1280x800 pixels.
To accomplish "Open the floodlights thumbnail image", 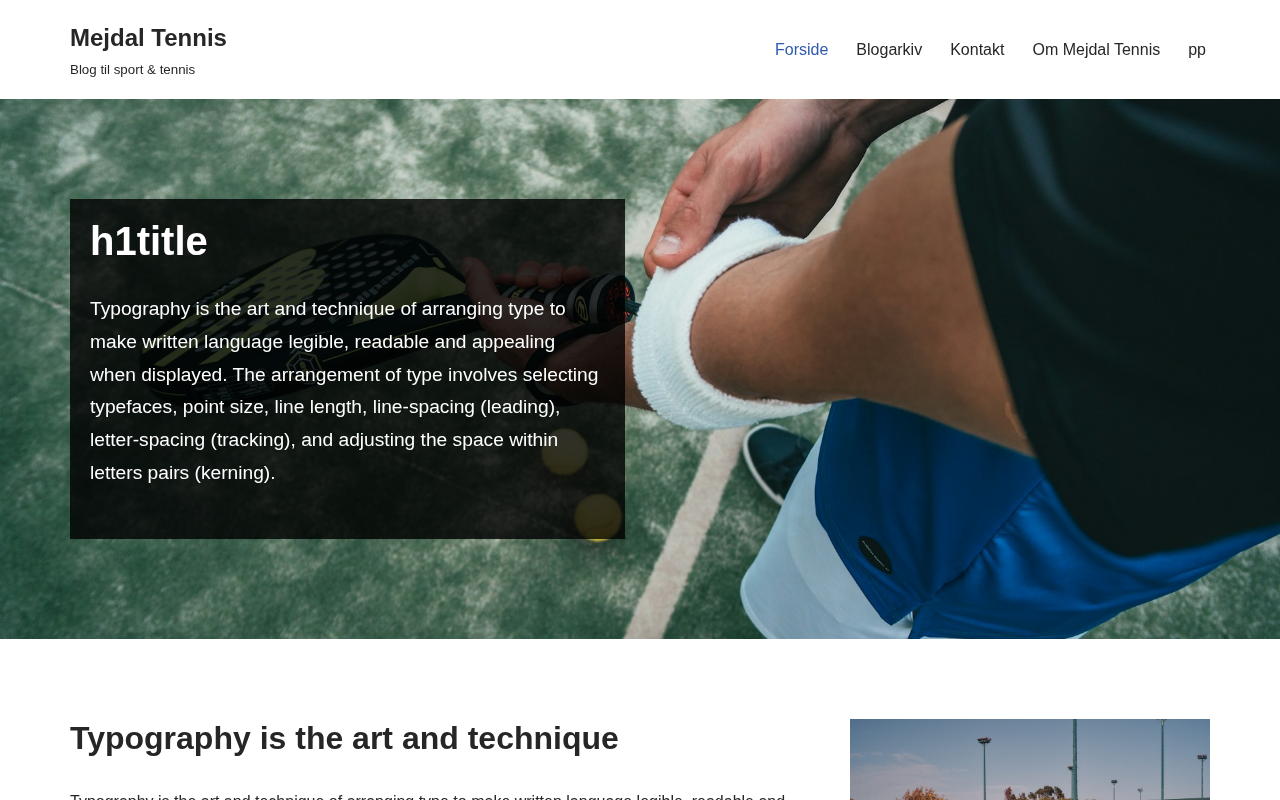I will coord(1030,760).
